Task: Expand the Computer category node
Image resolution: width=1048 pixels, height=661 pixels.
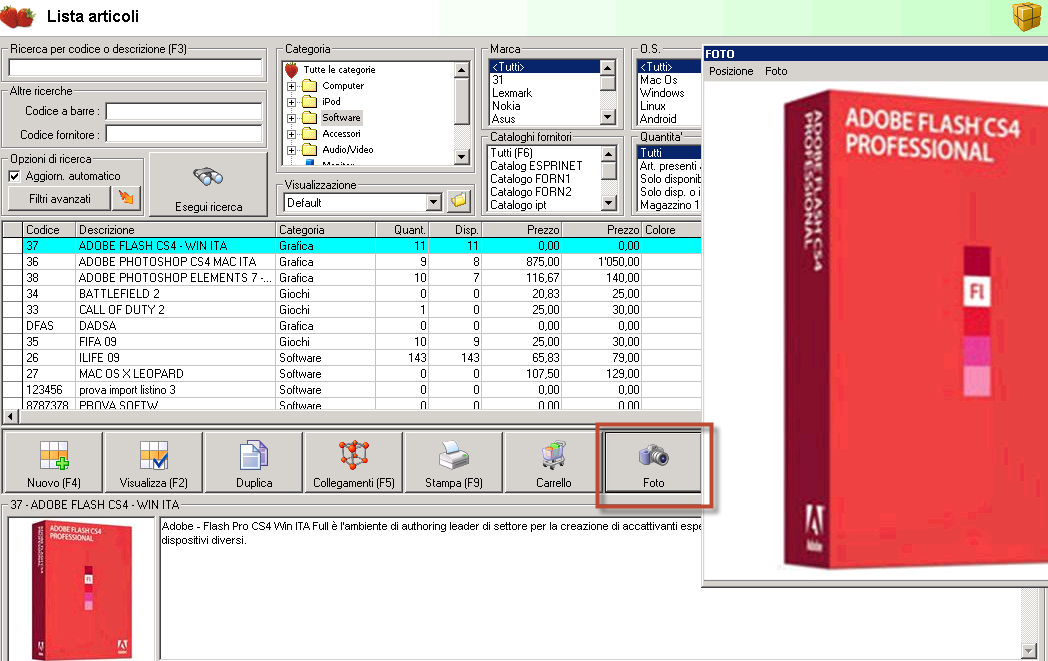Action: tap(291, 86)
